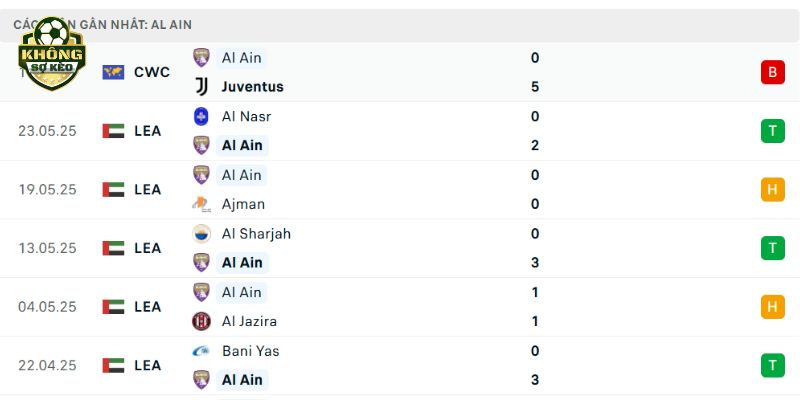Click orange H badge for Ajman match
The image size is (800, 400).
[772, 190]
